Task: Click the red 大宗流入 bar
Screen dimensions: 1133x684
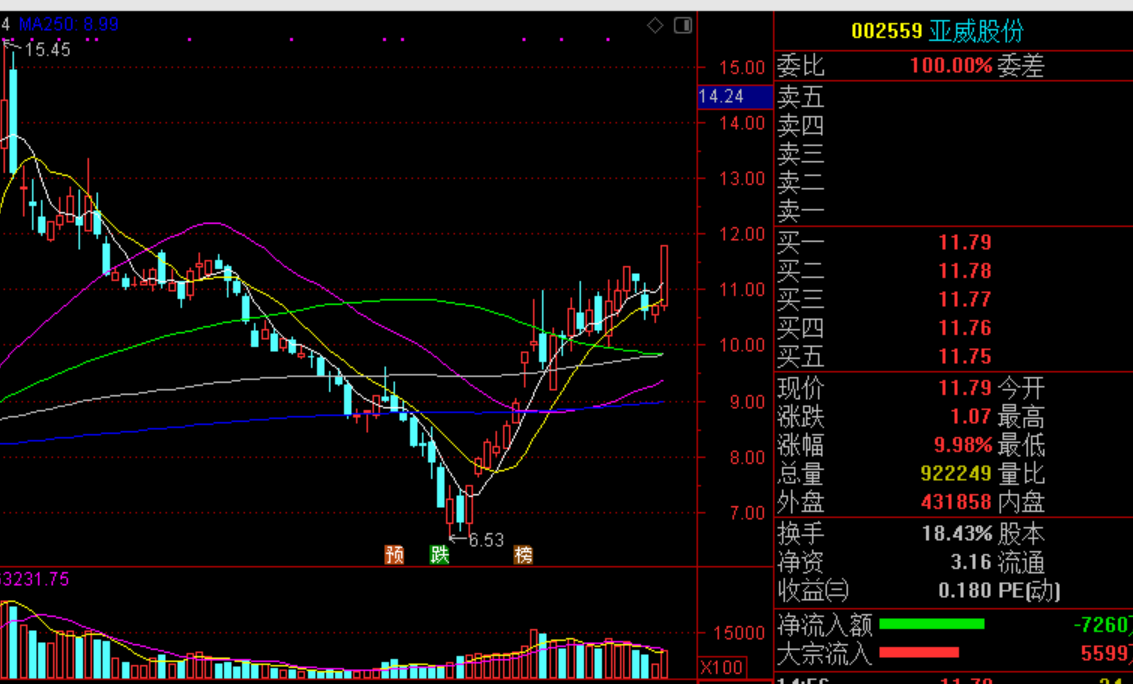Action: [x=918, y=653]
